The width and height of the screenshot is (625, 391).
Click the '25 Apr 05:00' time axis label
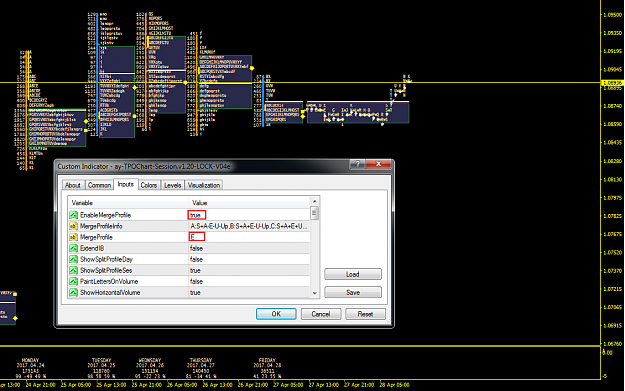point(75,385)
